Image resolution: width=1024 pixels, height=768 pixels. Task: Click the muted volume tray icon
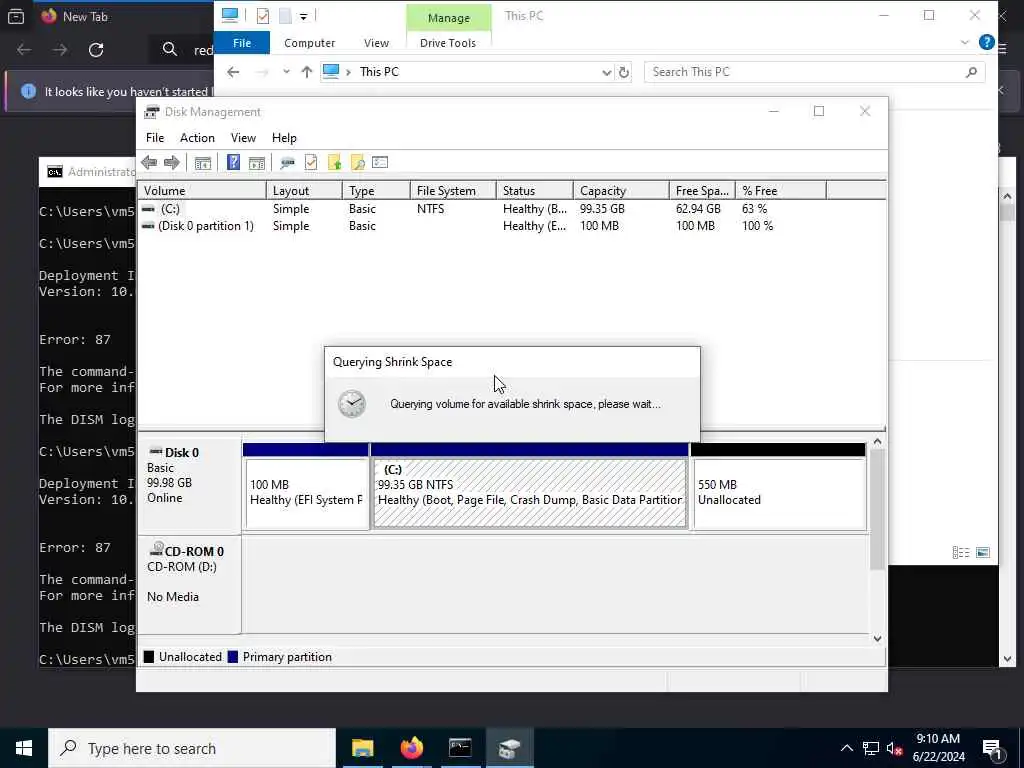click(894, 748)
